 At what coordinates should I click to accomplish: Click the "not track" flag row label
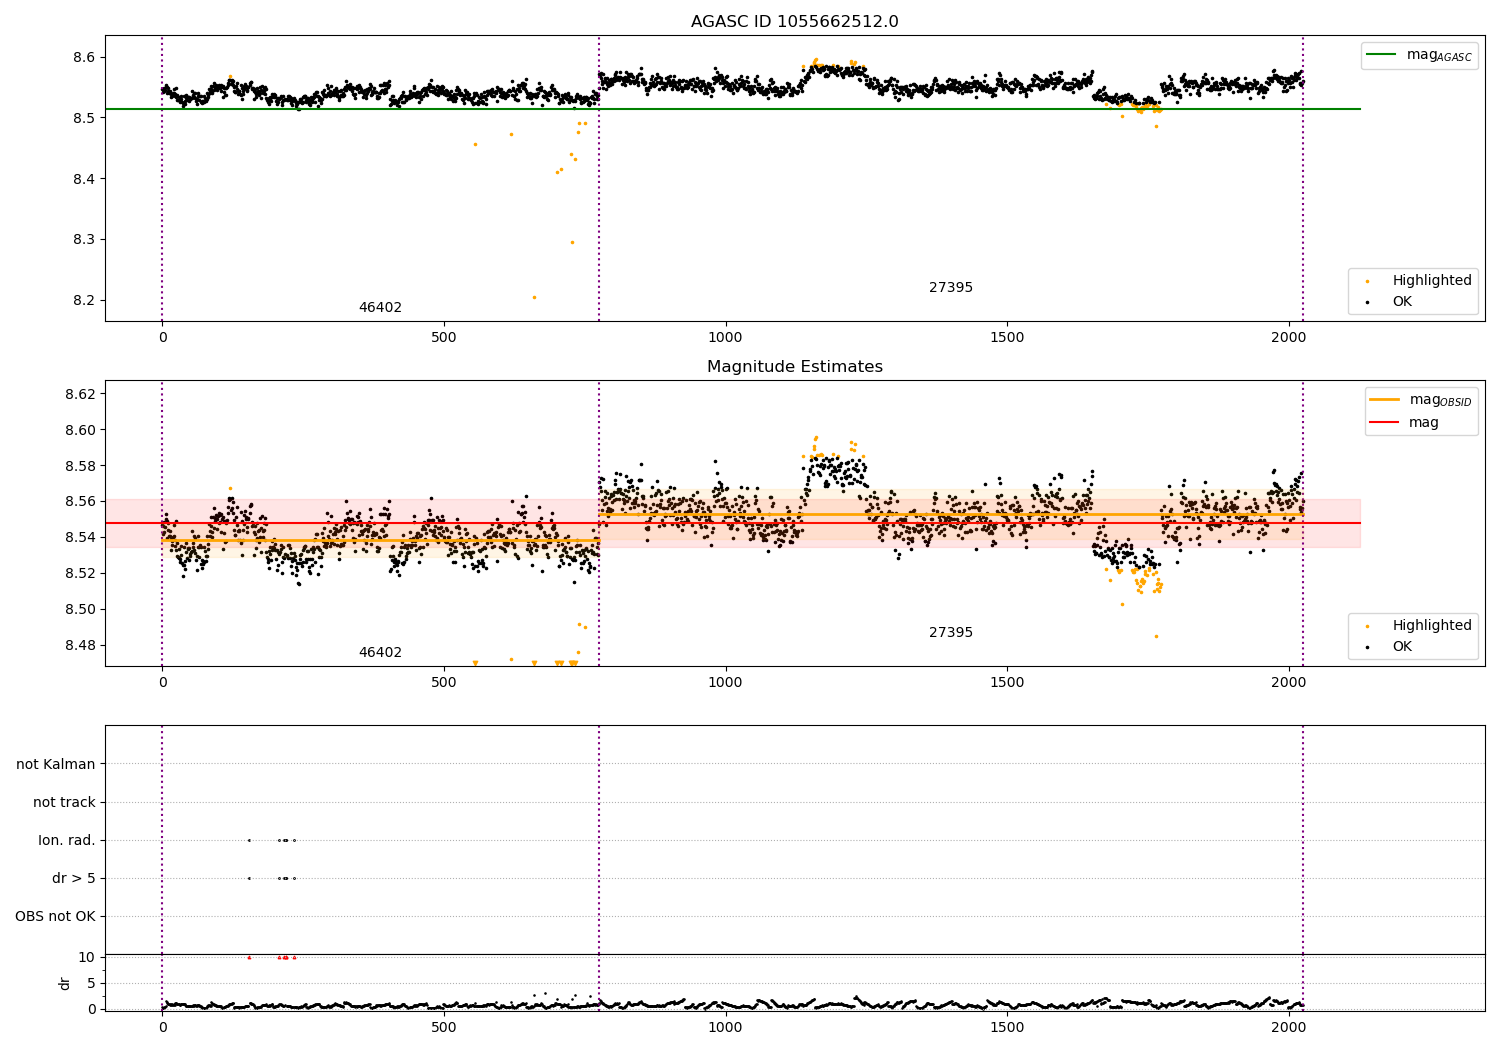[64, 803]
